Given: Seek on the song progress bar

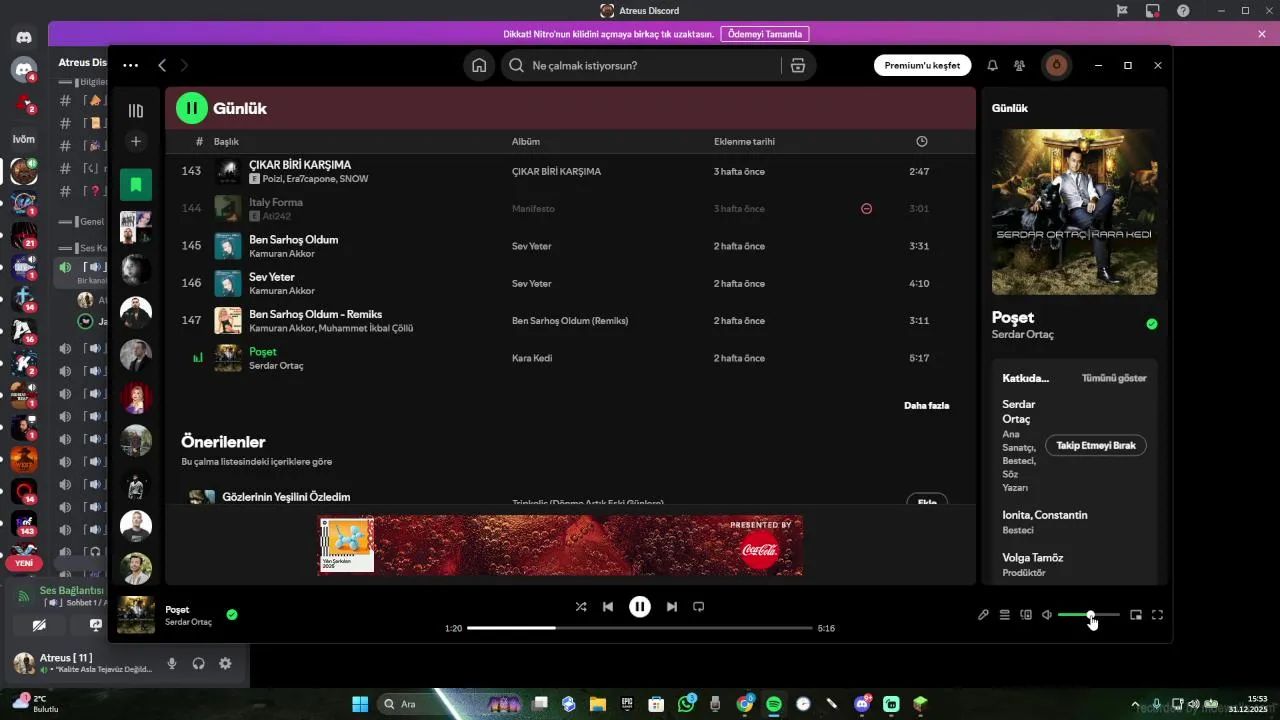Looking at the screenshot, I should (x=640, y=628).
